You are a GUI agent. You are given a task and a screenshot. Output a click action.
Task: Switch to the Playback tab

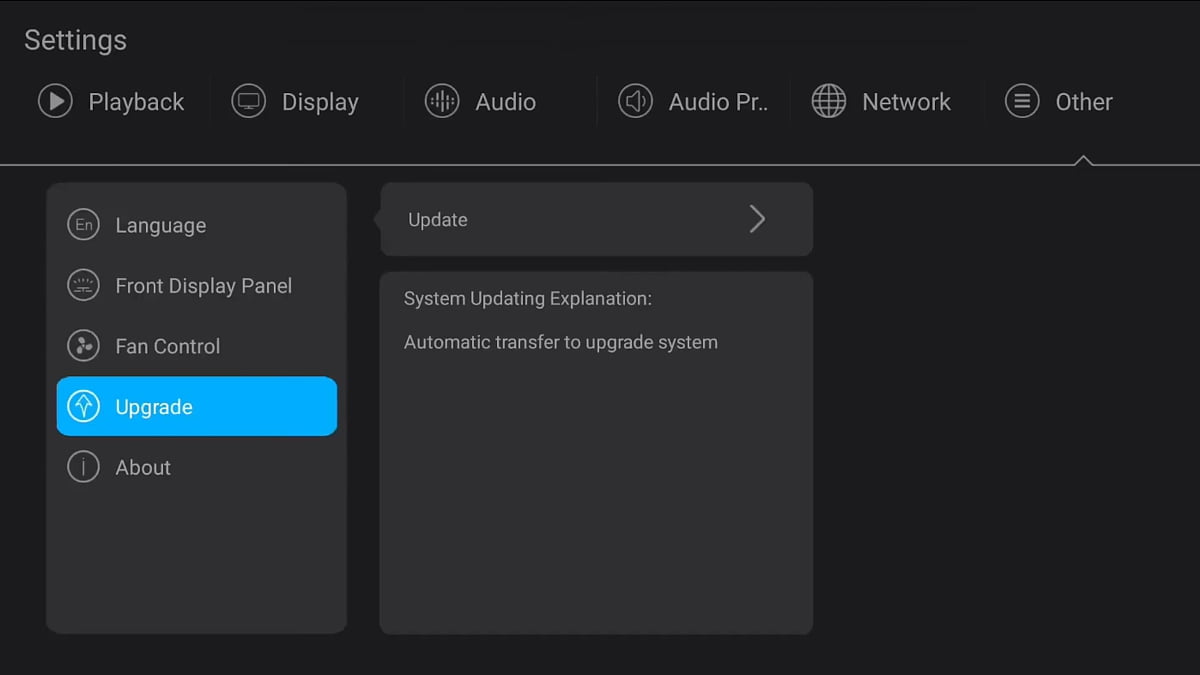point(136,102)
